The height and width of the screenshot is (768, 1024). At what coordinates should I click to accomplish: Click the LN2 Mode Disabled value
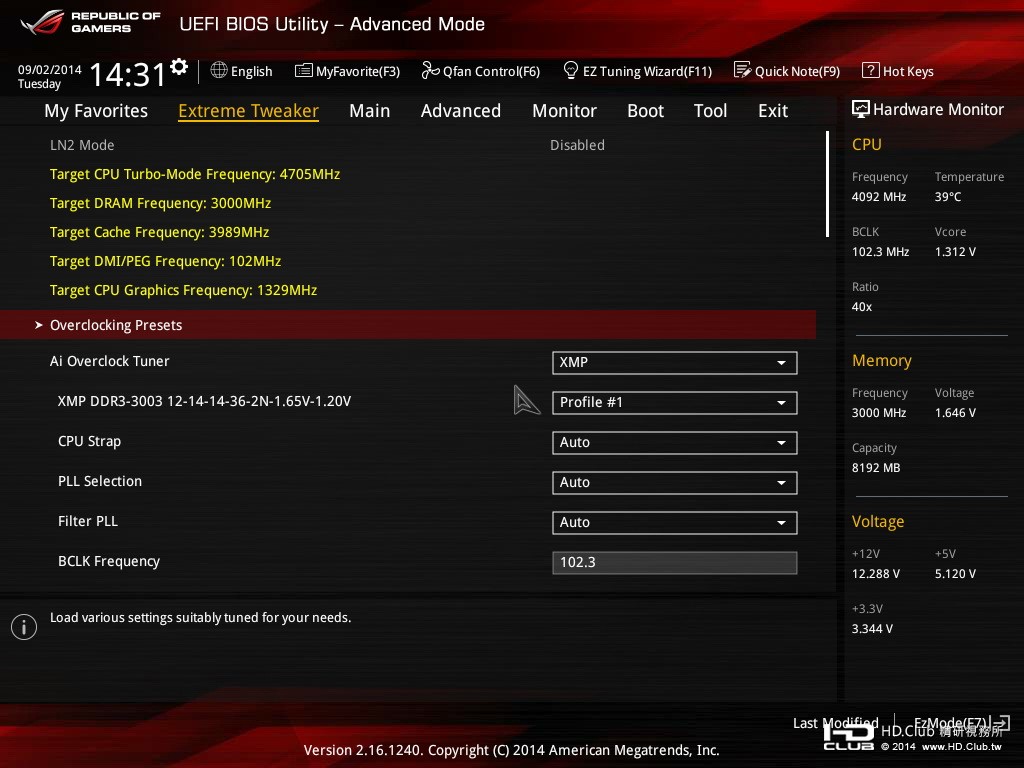(577, 145)
